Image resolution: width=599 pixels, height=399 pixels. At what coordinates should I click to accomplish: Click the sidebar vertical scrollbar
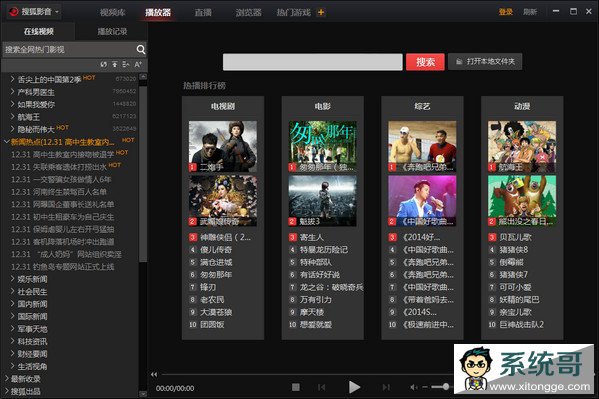click(143, 174)
